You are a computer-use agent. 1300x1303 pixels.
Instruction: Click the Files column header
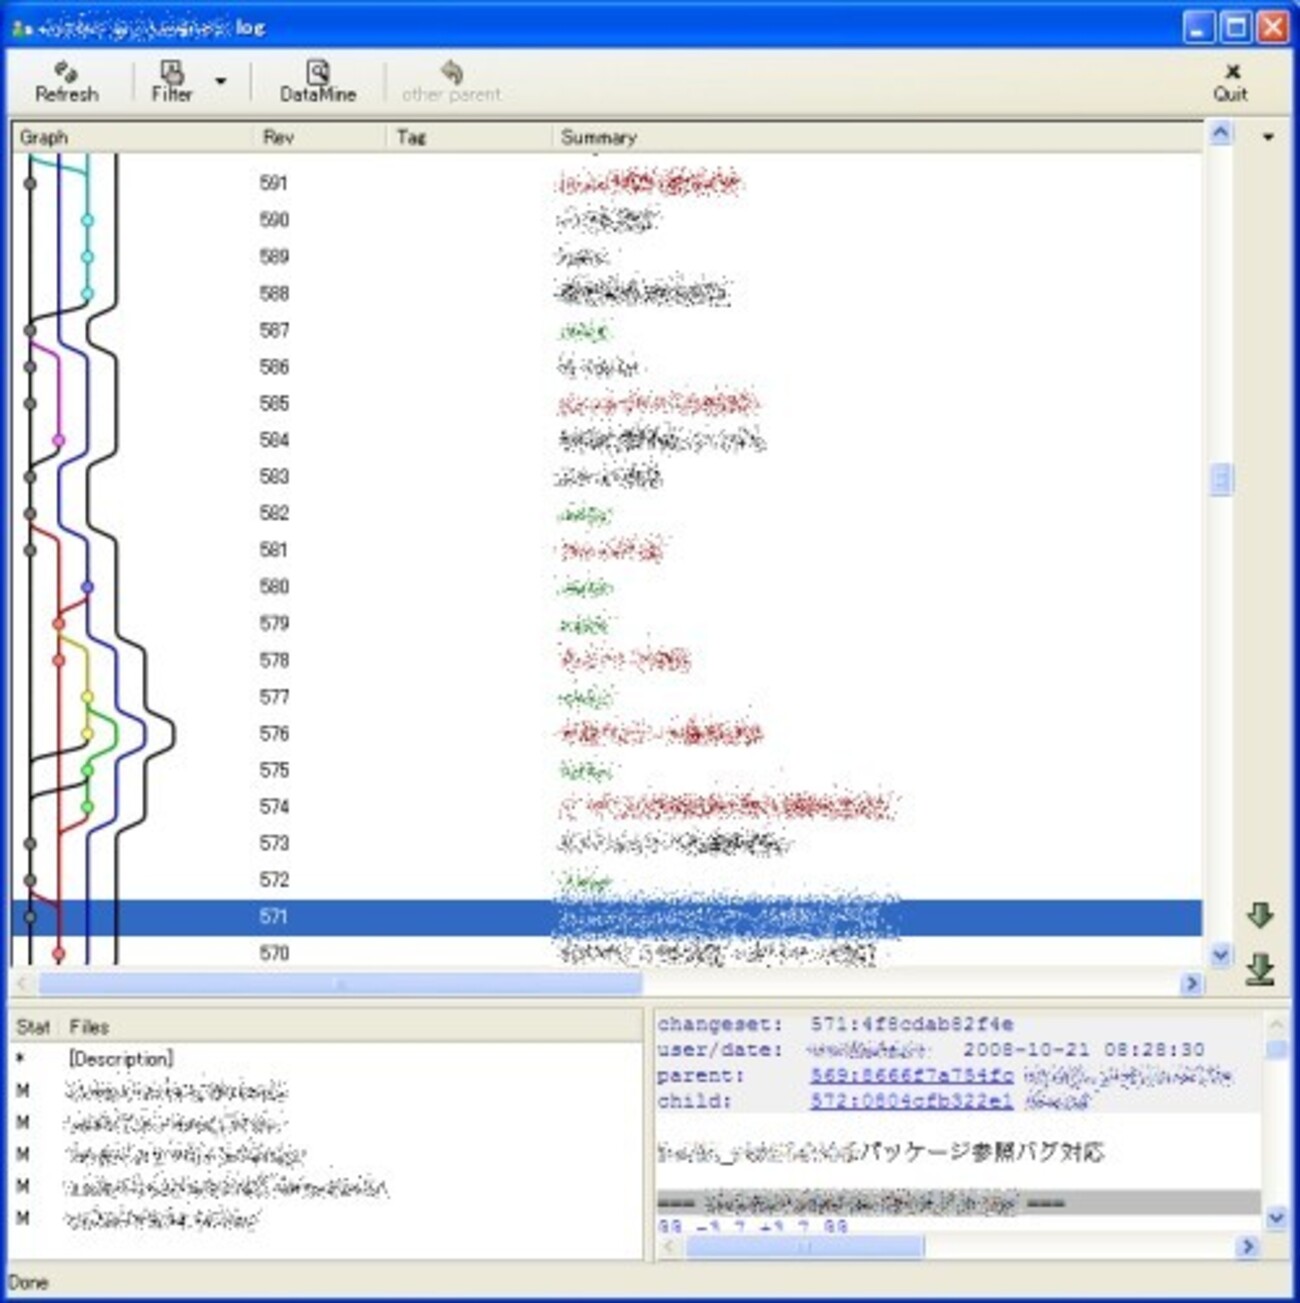click(x=350, y=1027)
